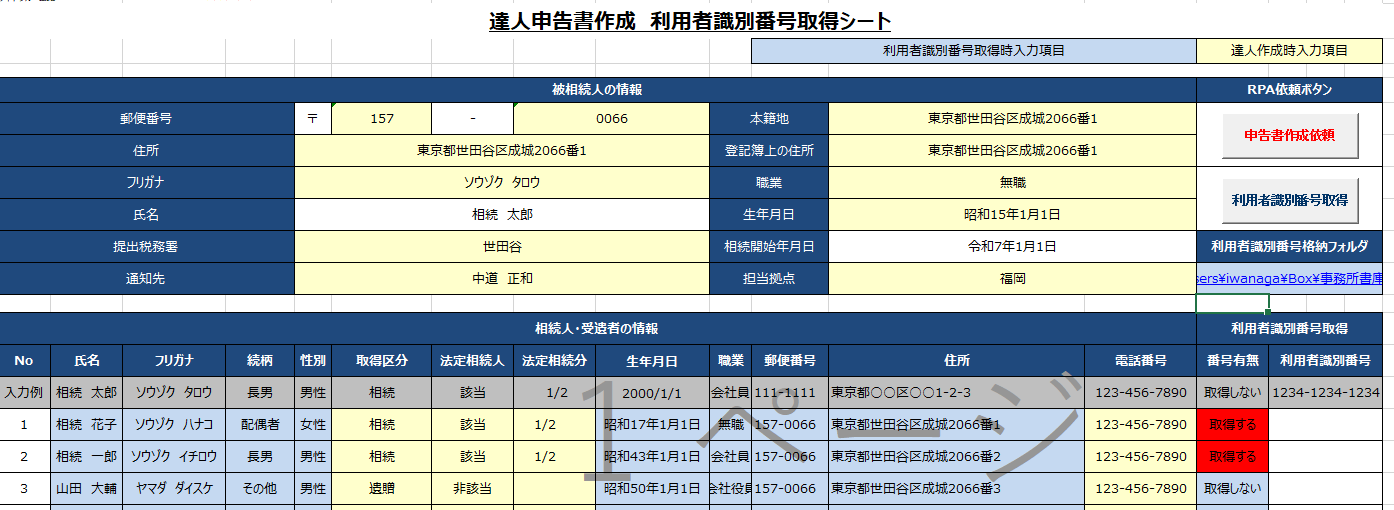Select the 取得する cell in 相続 花子 row
The image size is (1394, 510).
pyautogui.click(x=1232, y=425)
